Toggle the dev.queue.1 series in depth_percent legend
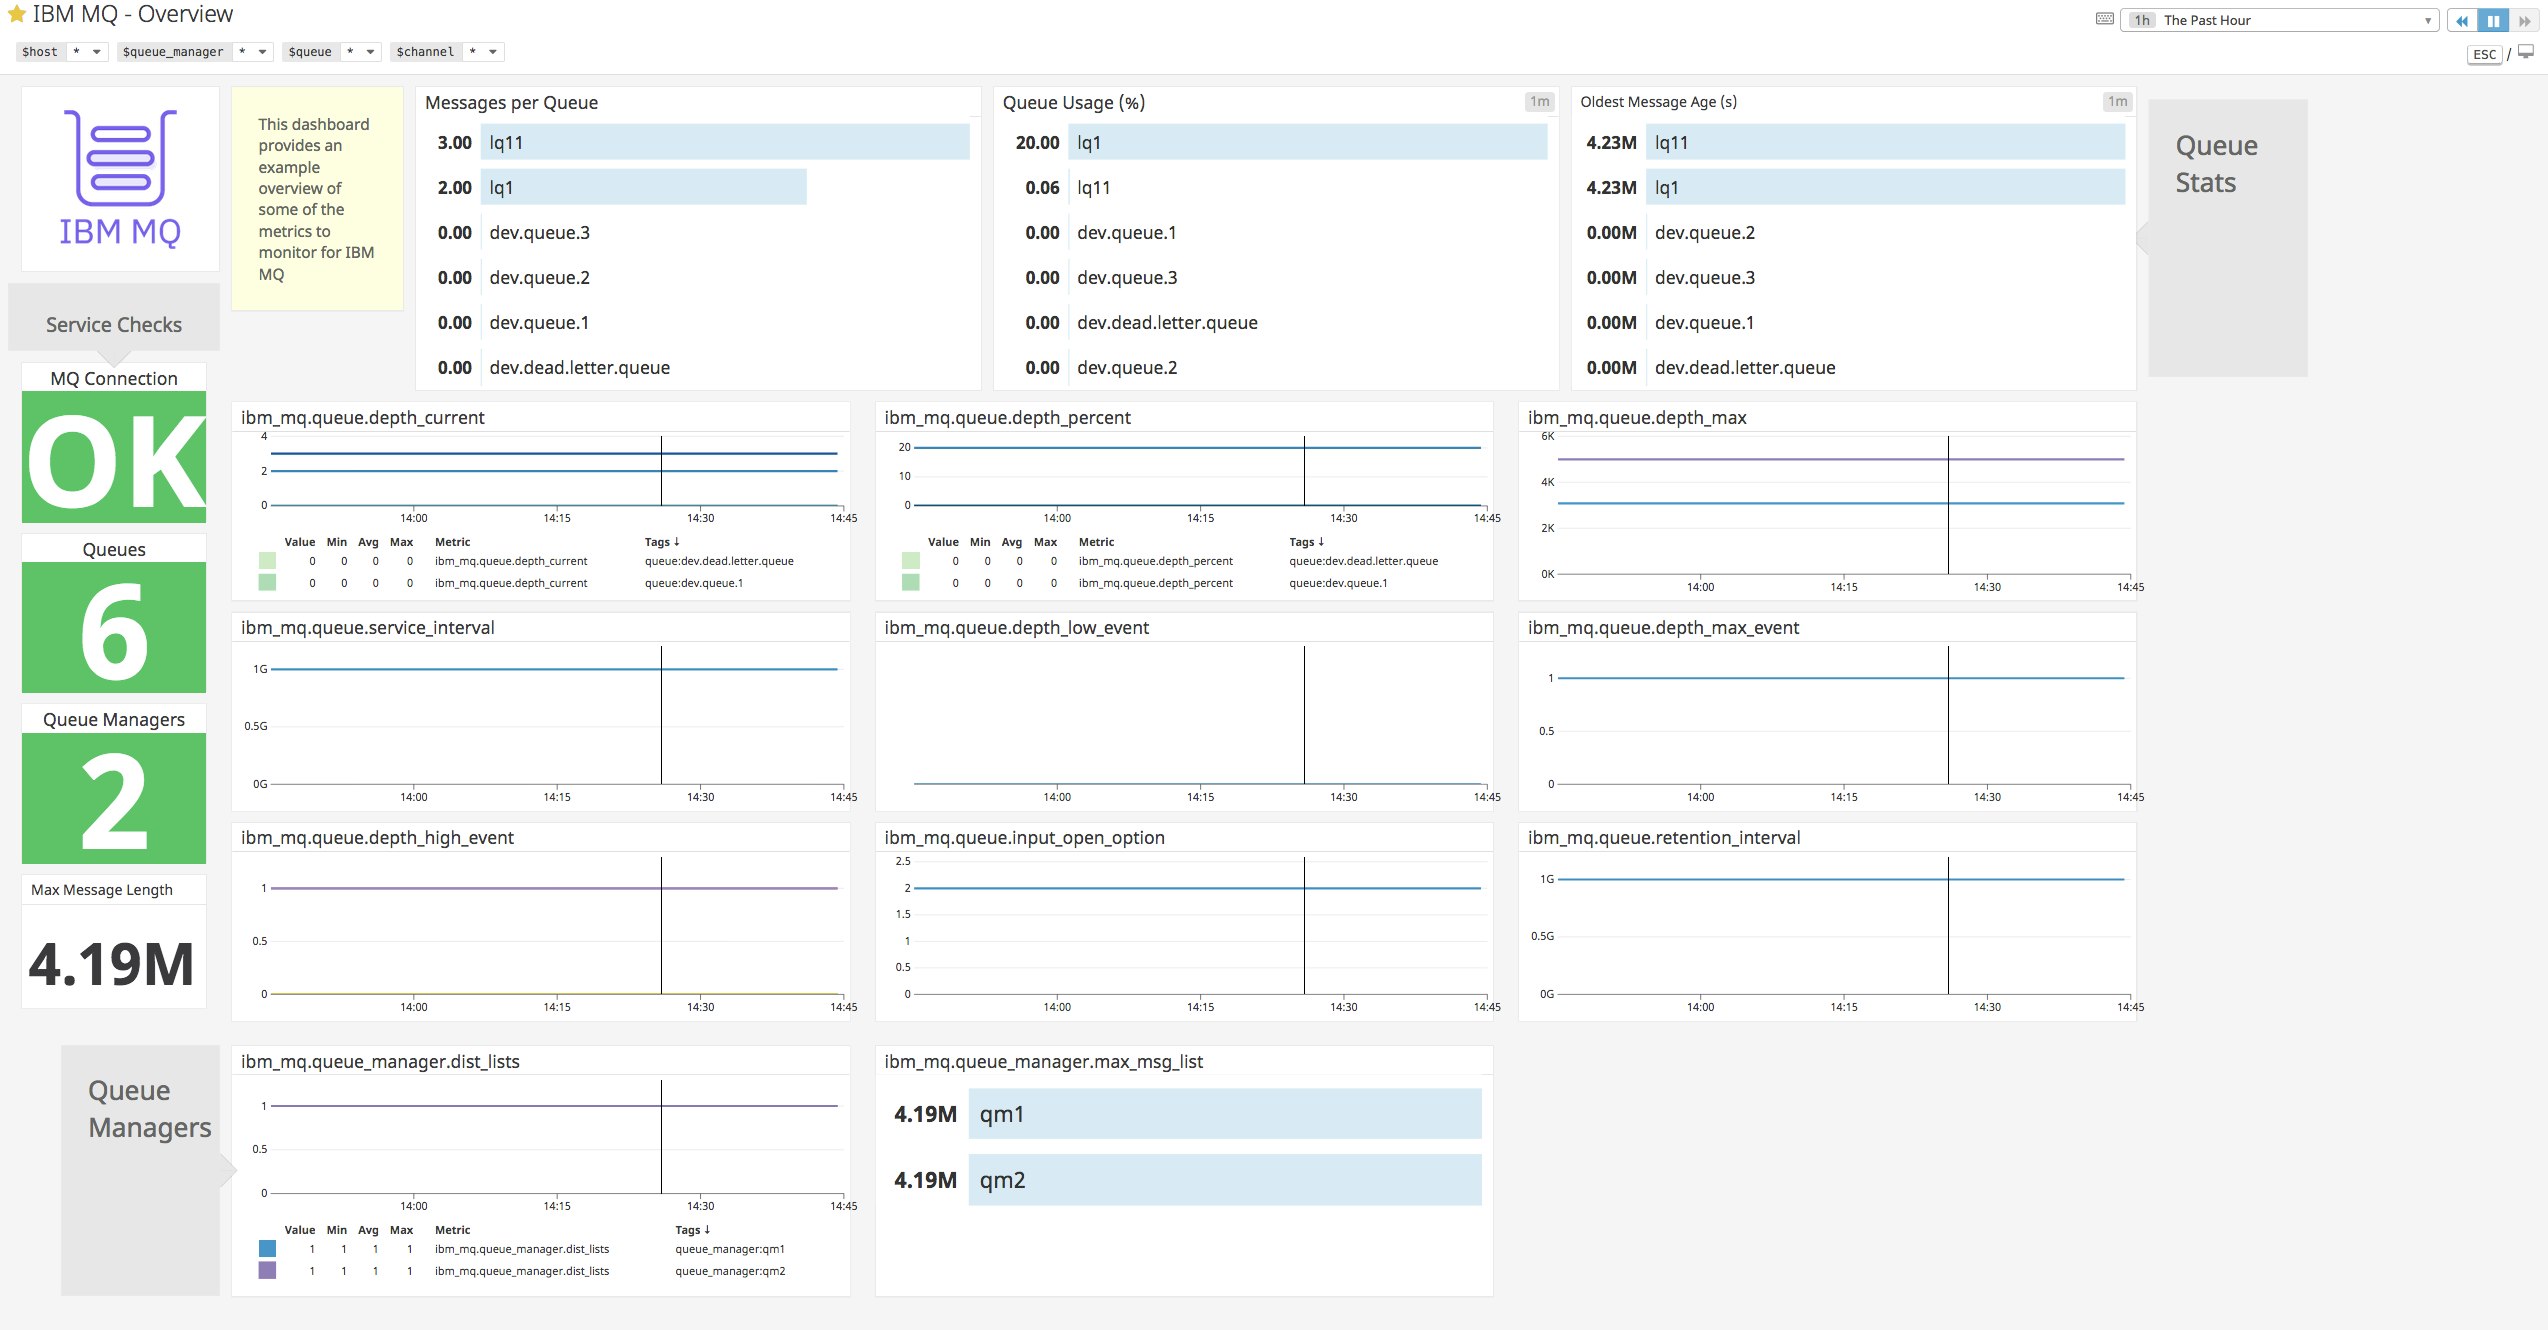The height and width of the screenshot is (1330, 2548). pyautogui.click(x=909, y=582)
